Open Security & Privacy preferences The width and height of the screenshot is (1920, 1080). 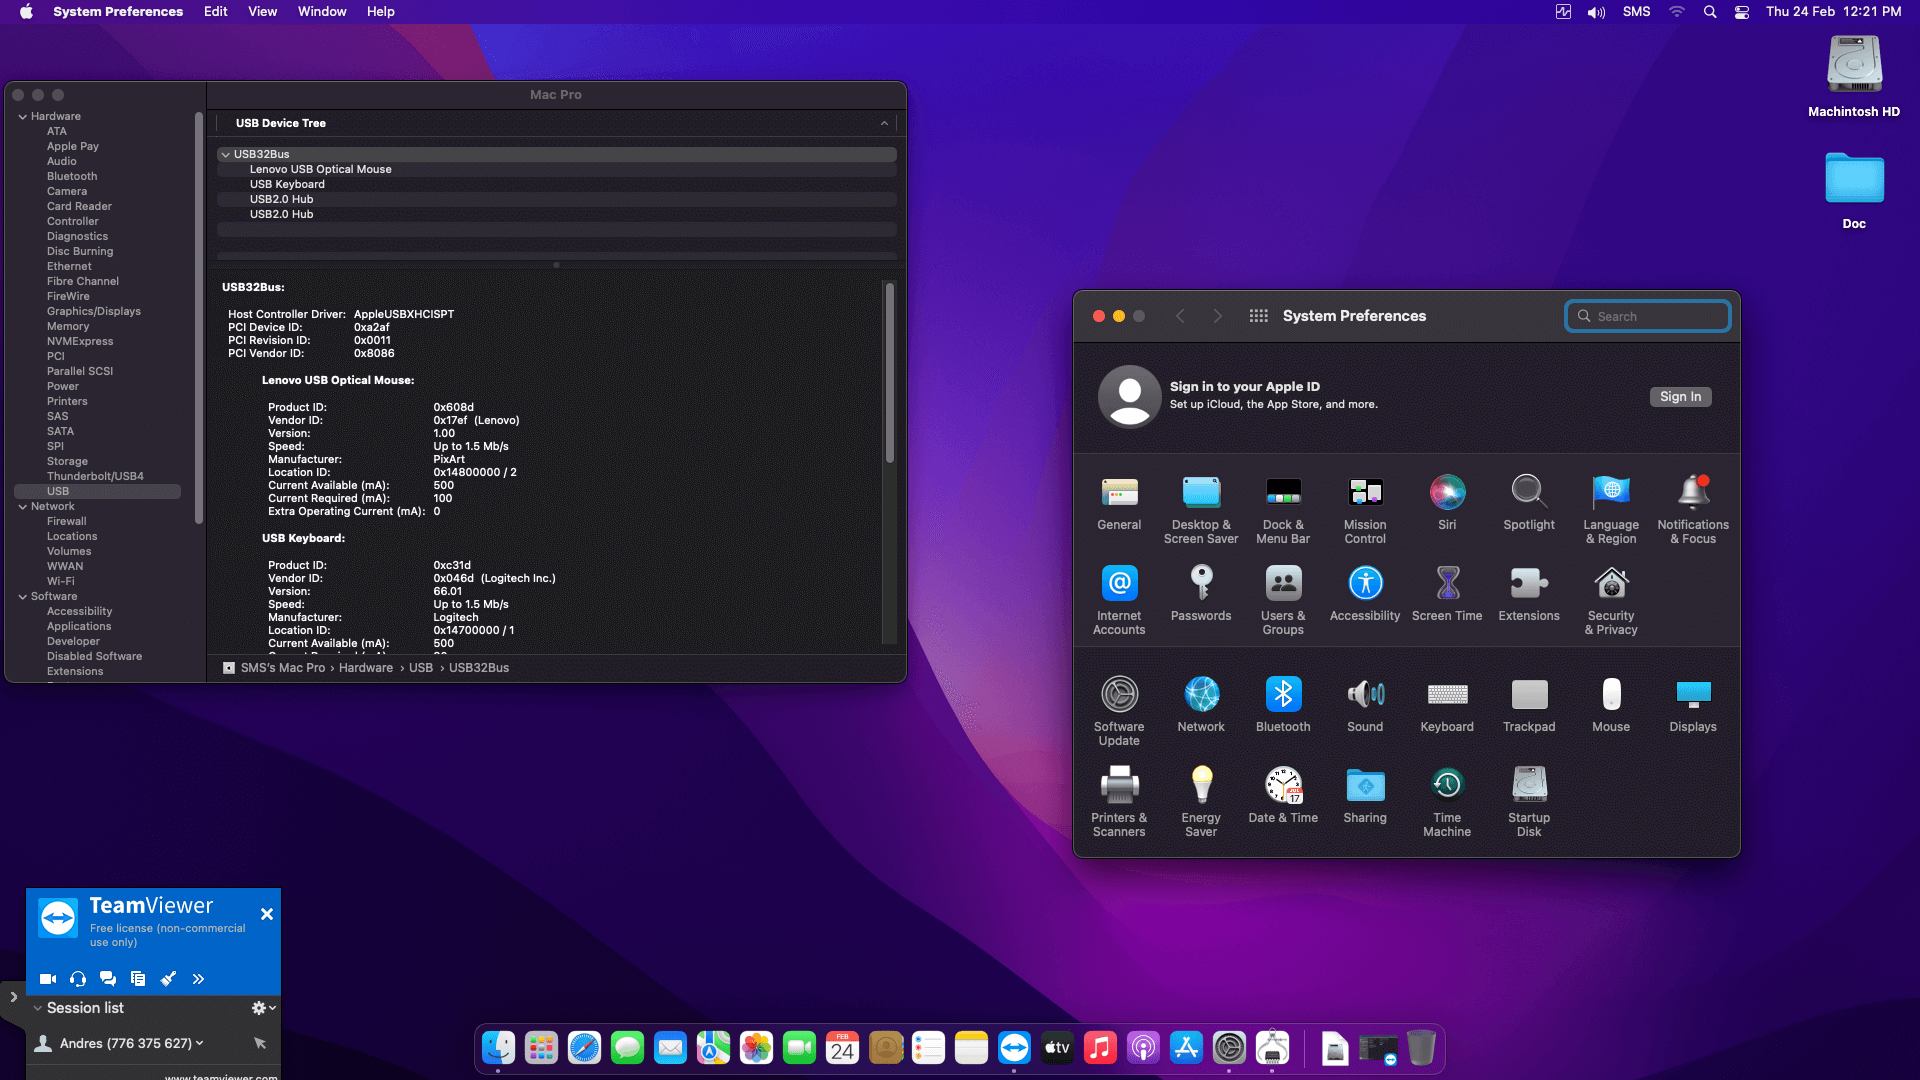pyautogui.click(x=1611, y=601)
